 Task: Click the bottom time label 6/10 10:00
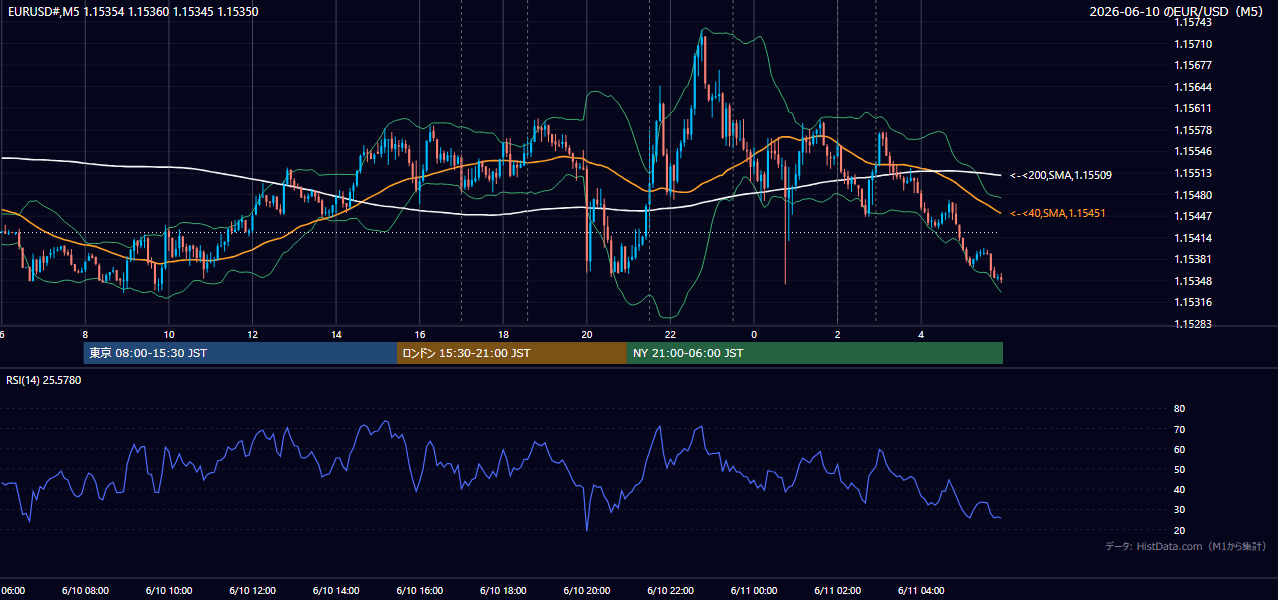tap(169, 591)
